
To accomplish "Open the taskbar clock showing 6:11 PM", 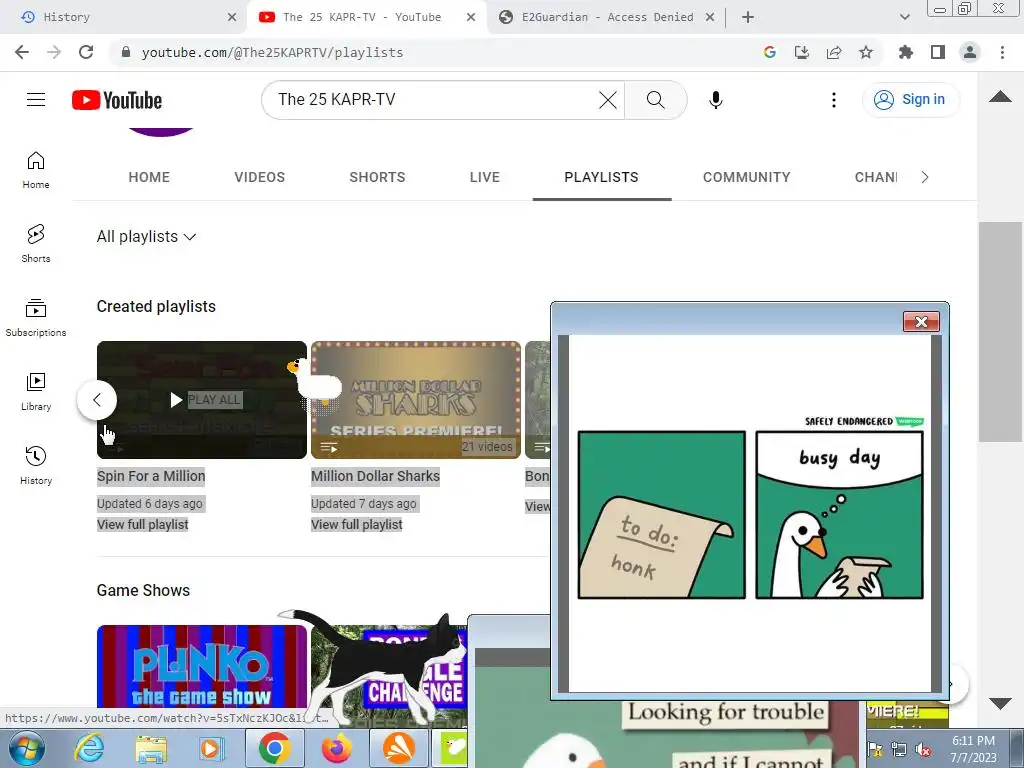I will pos(972,749).
